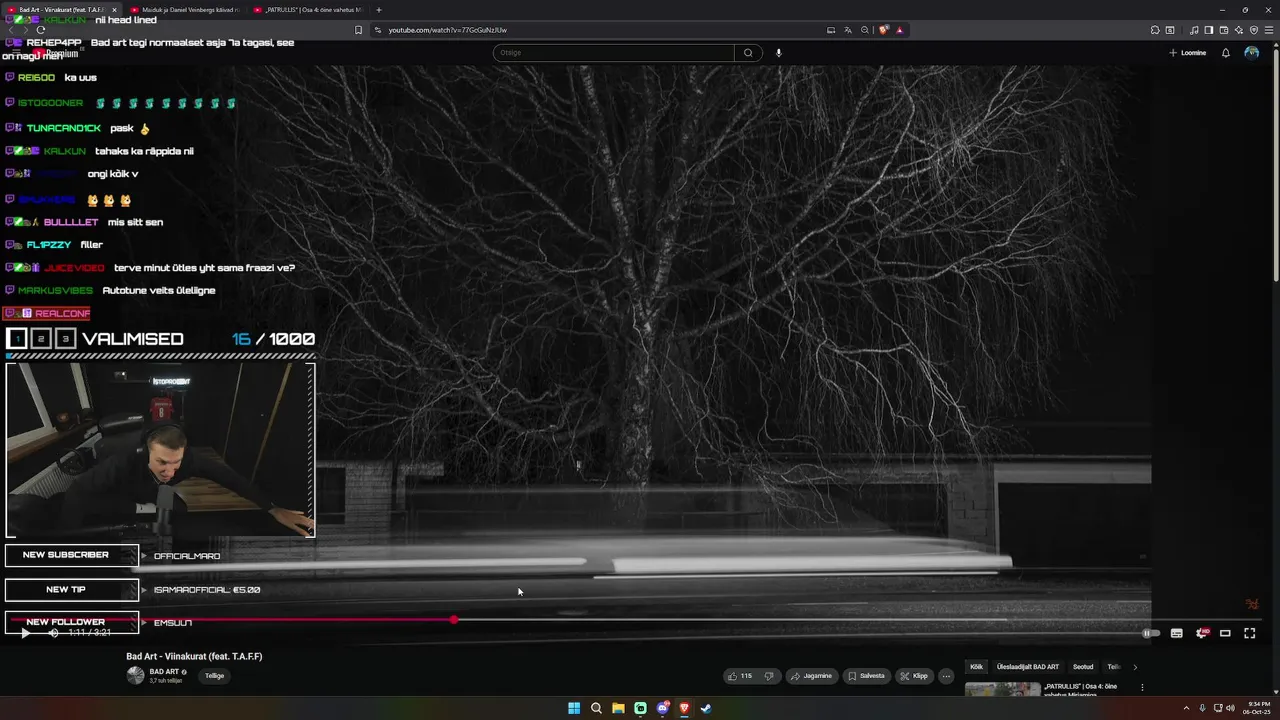Open the browser extensions puzzle icon
1280x720 pixels.
coord(1155,30)
